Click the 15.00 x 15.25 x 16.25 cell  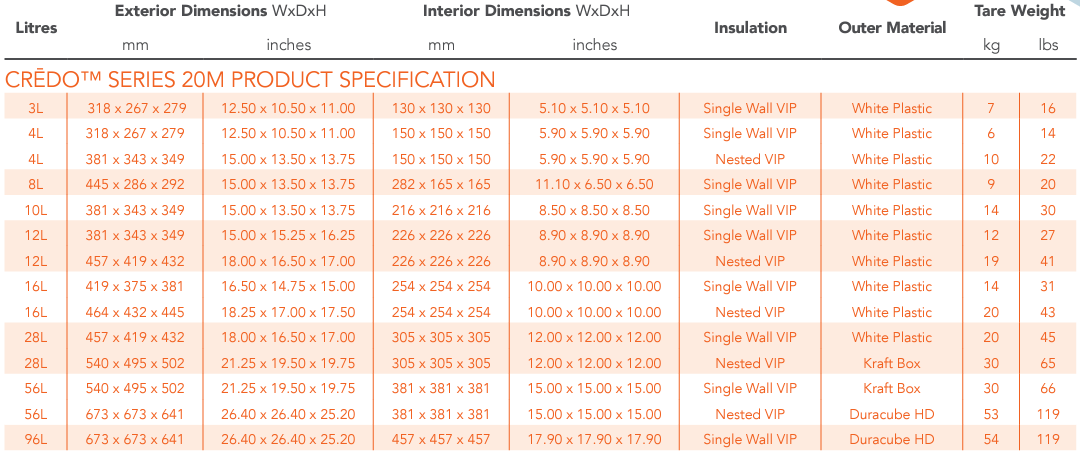[x=288, y=235]
